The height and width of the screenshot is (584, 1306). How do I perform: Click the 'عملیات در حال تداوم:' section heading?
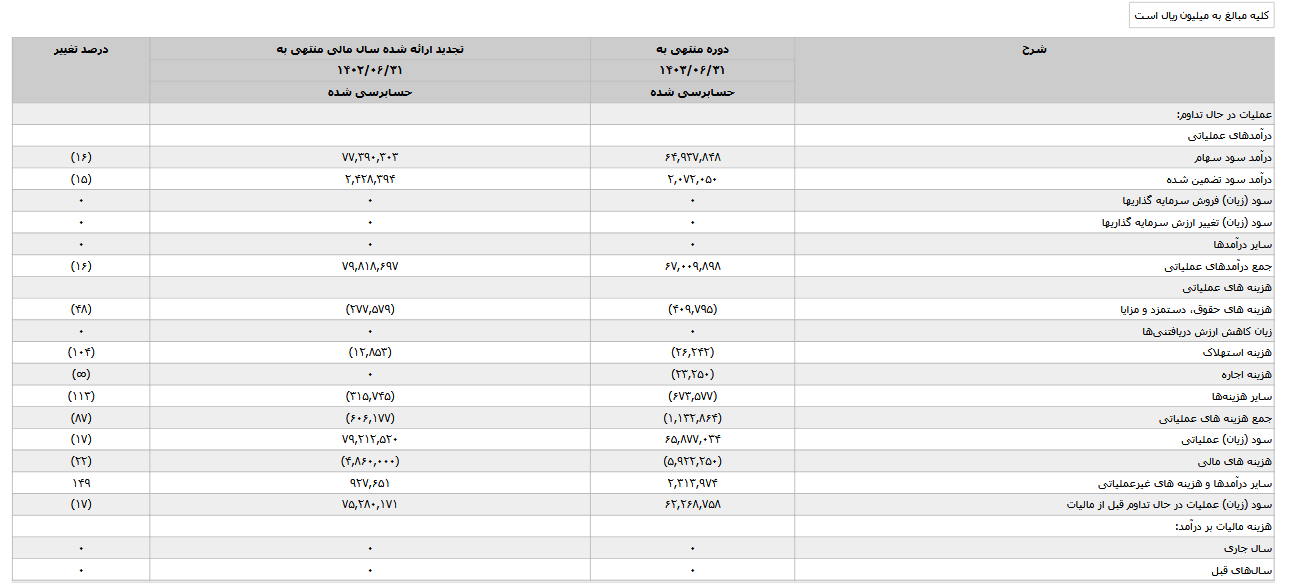[1224, 114]
